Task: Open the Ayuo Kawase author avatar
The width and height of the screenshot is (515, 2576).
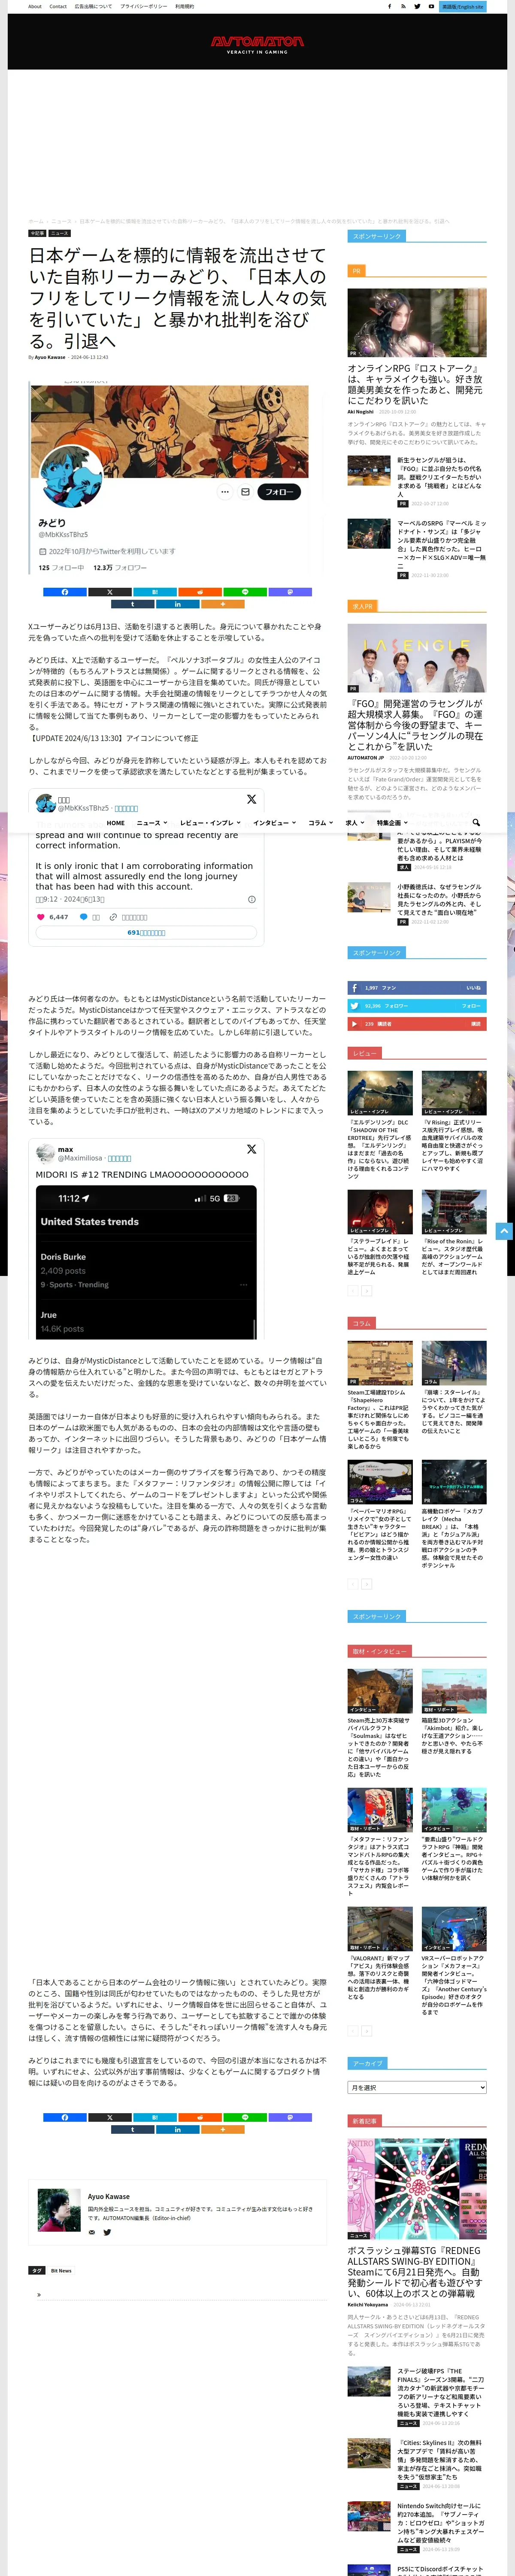Action: click(59, 2210)
